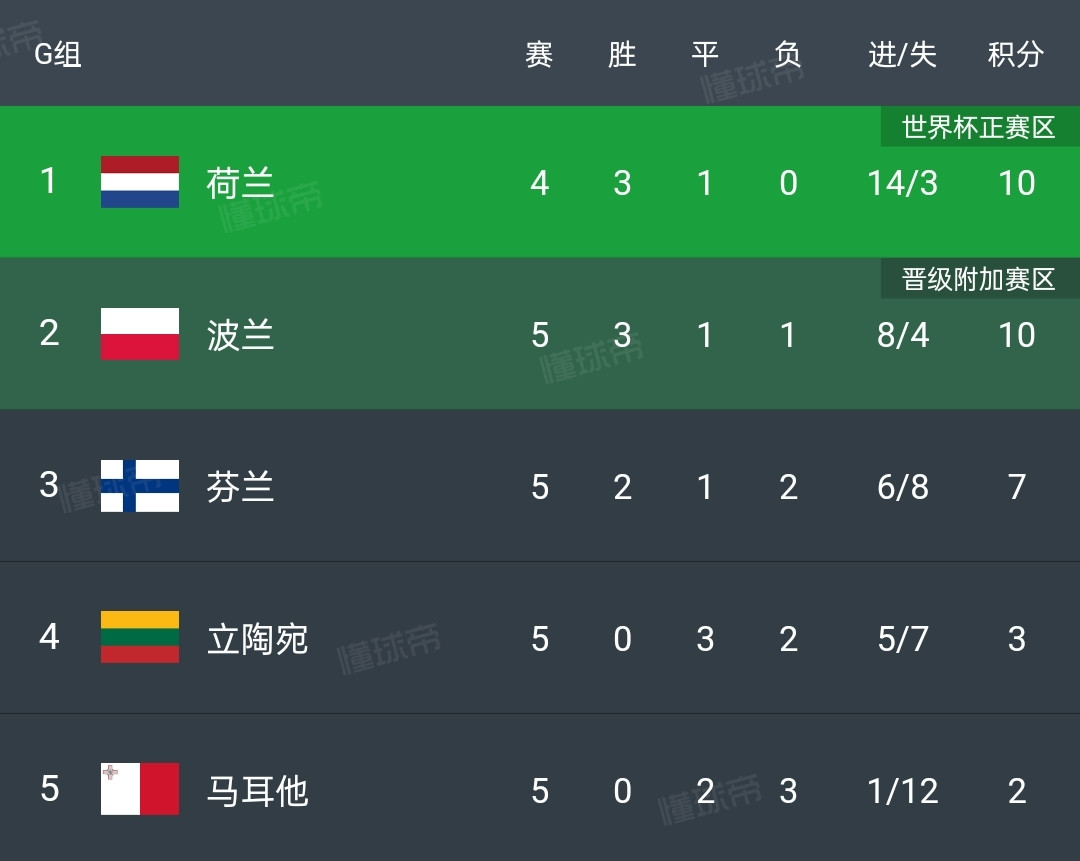Click the 积分 column header

pos(1015,54)
